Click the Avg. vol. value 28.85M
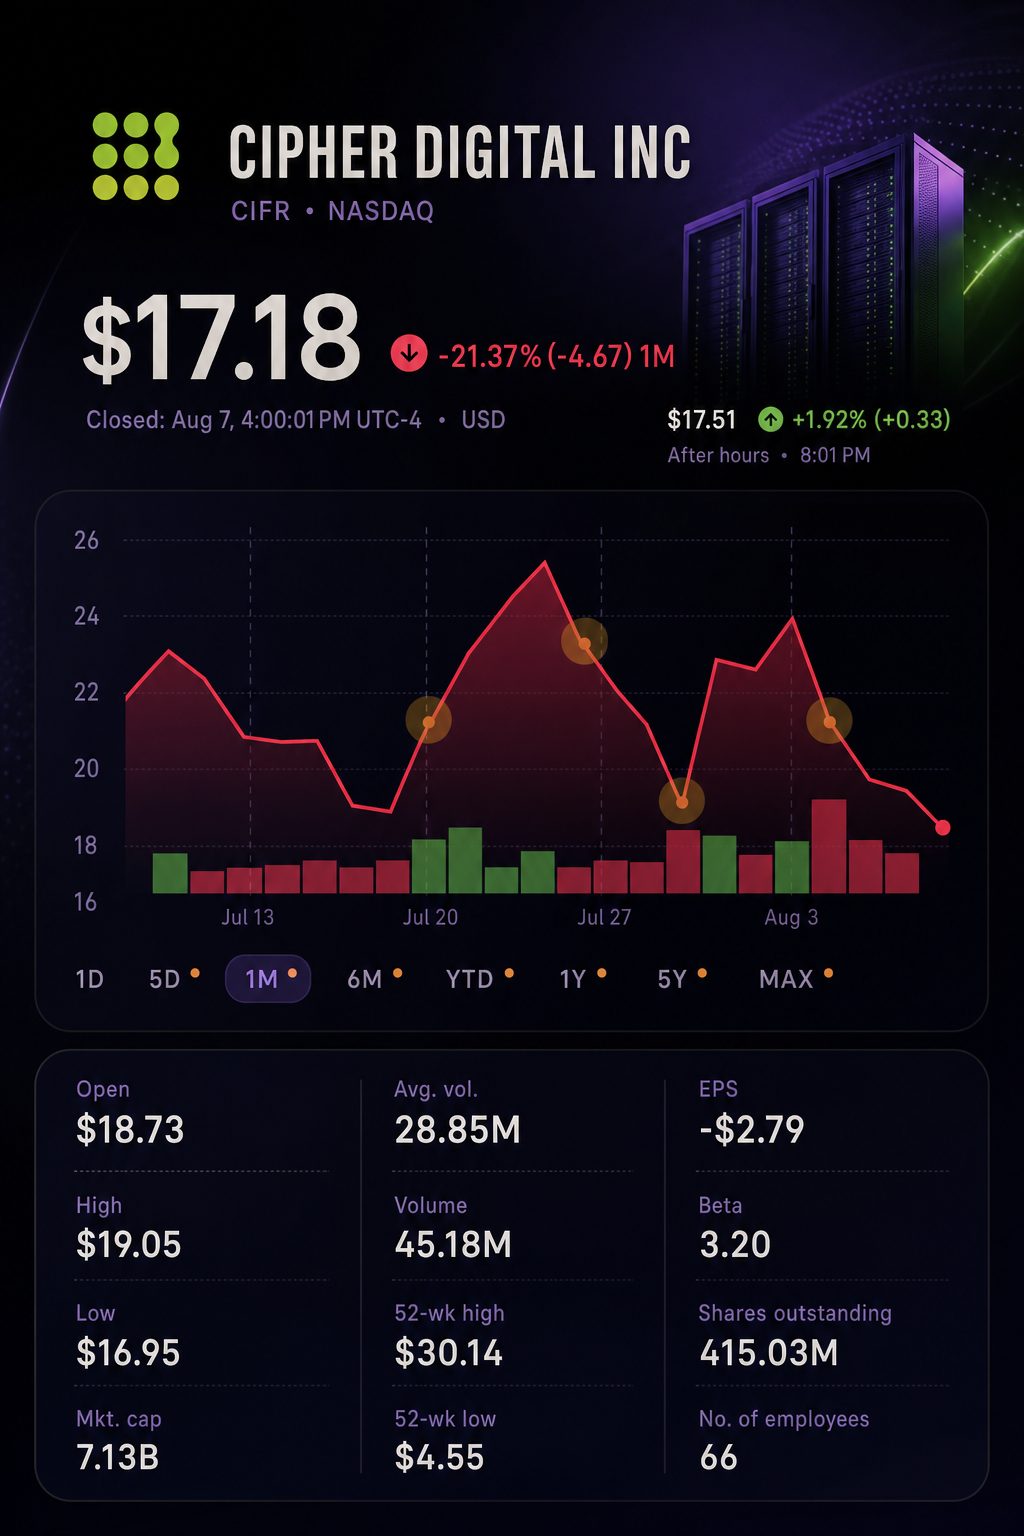1024x1536 pixels. click(x=458, y=1130)
